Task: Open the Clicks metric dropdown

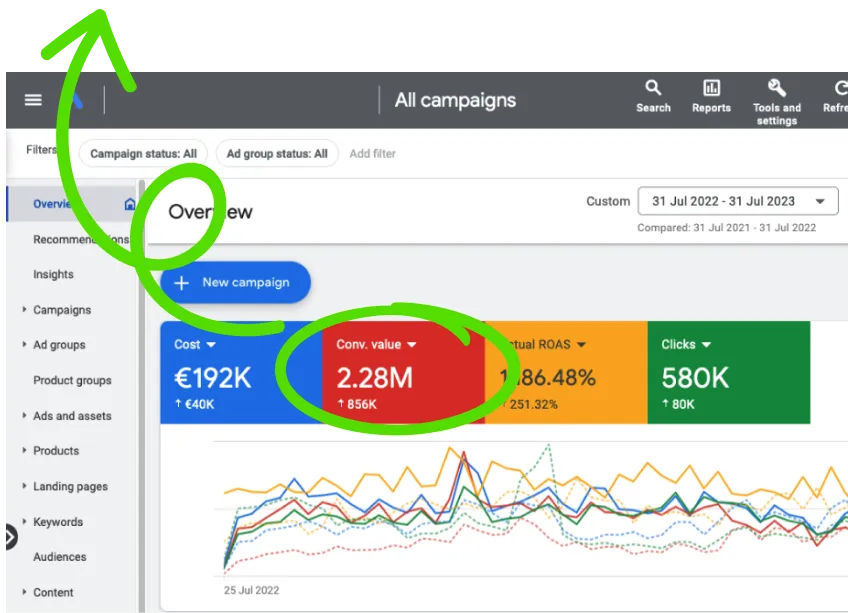Action: pyautogui.click(x=707, y=345)
